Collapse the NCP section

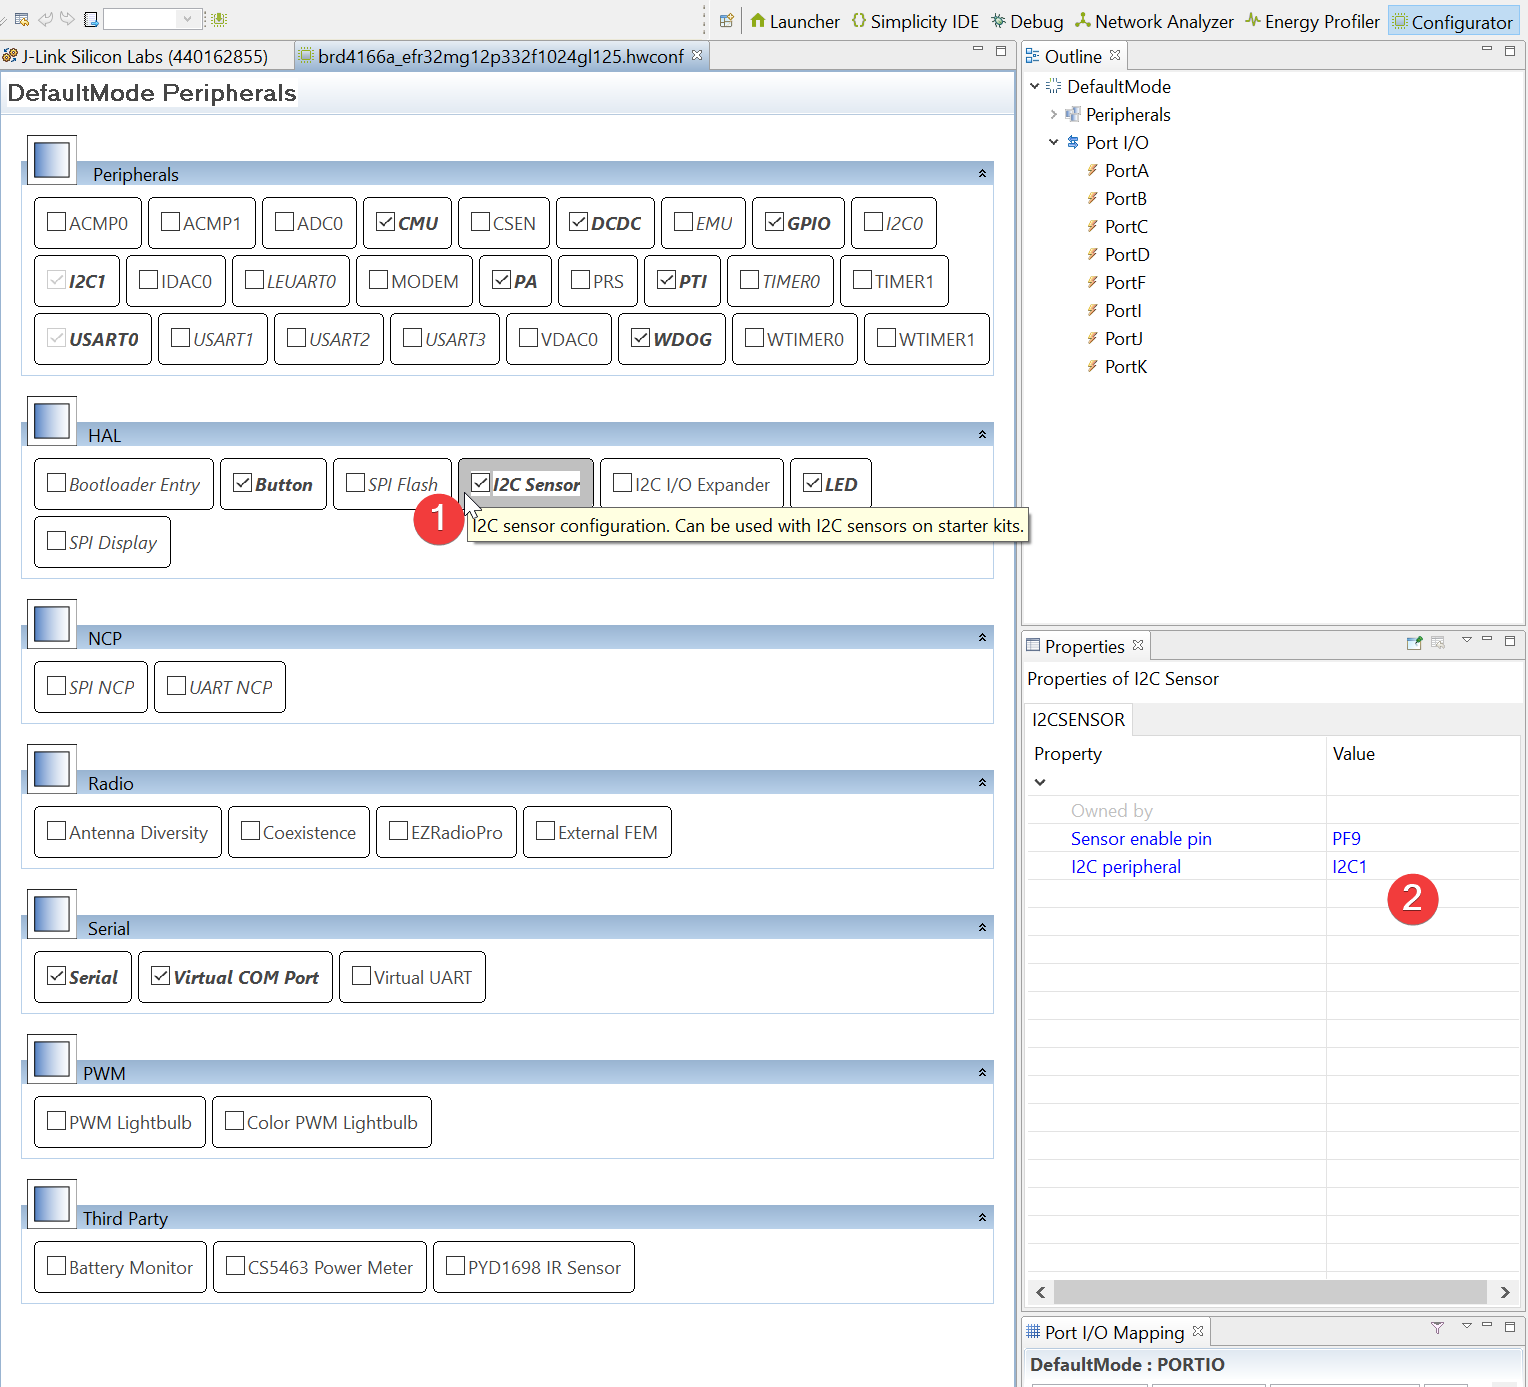pos(982,638)
